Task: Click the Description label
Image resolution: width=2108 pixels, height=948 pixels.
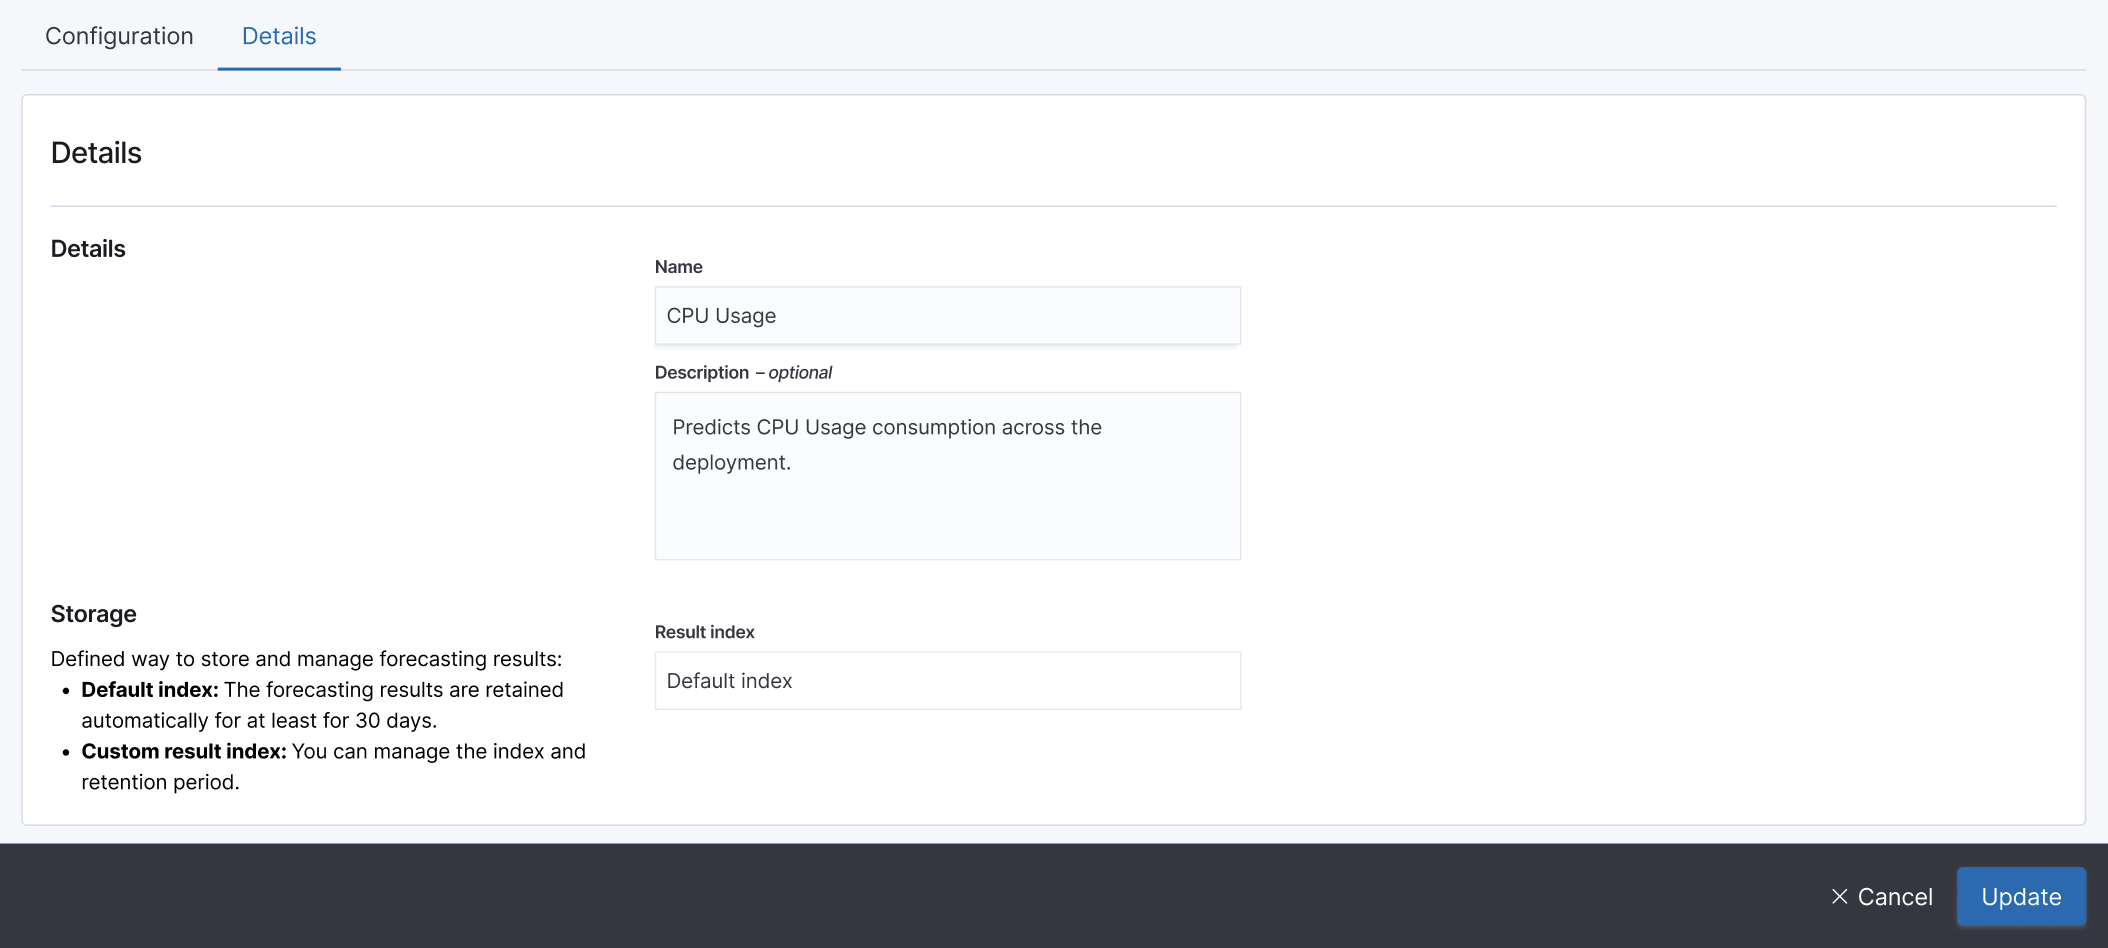Action: pyautogui.click(x=703, y=372)
